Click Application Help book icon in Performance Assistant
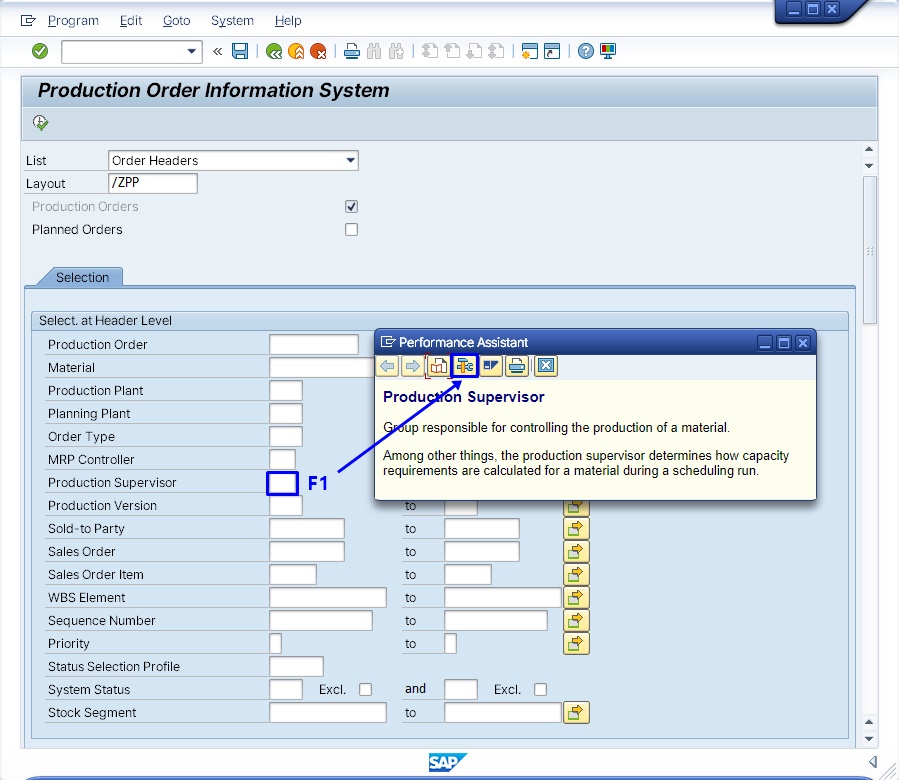The height and width of the screenshot is (780, 899). click(x=438, y=366)
